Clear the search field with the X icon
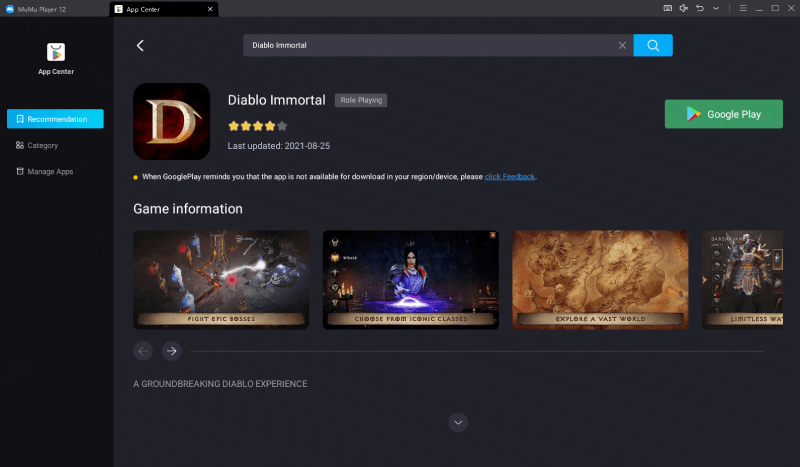 coord(622,45)
